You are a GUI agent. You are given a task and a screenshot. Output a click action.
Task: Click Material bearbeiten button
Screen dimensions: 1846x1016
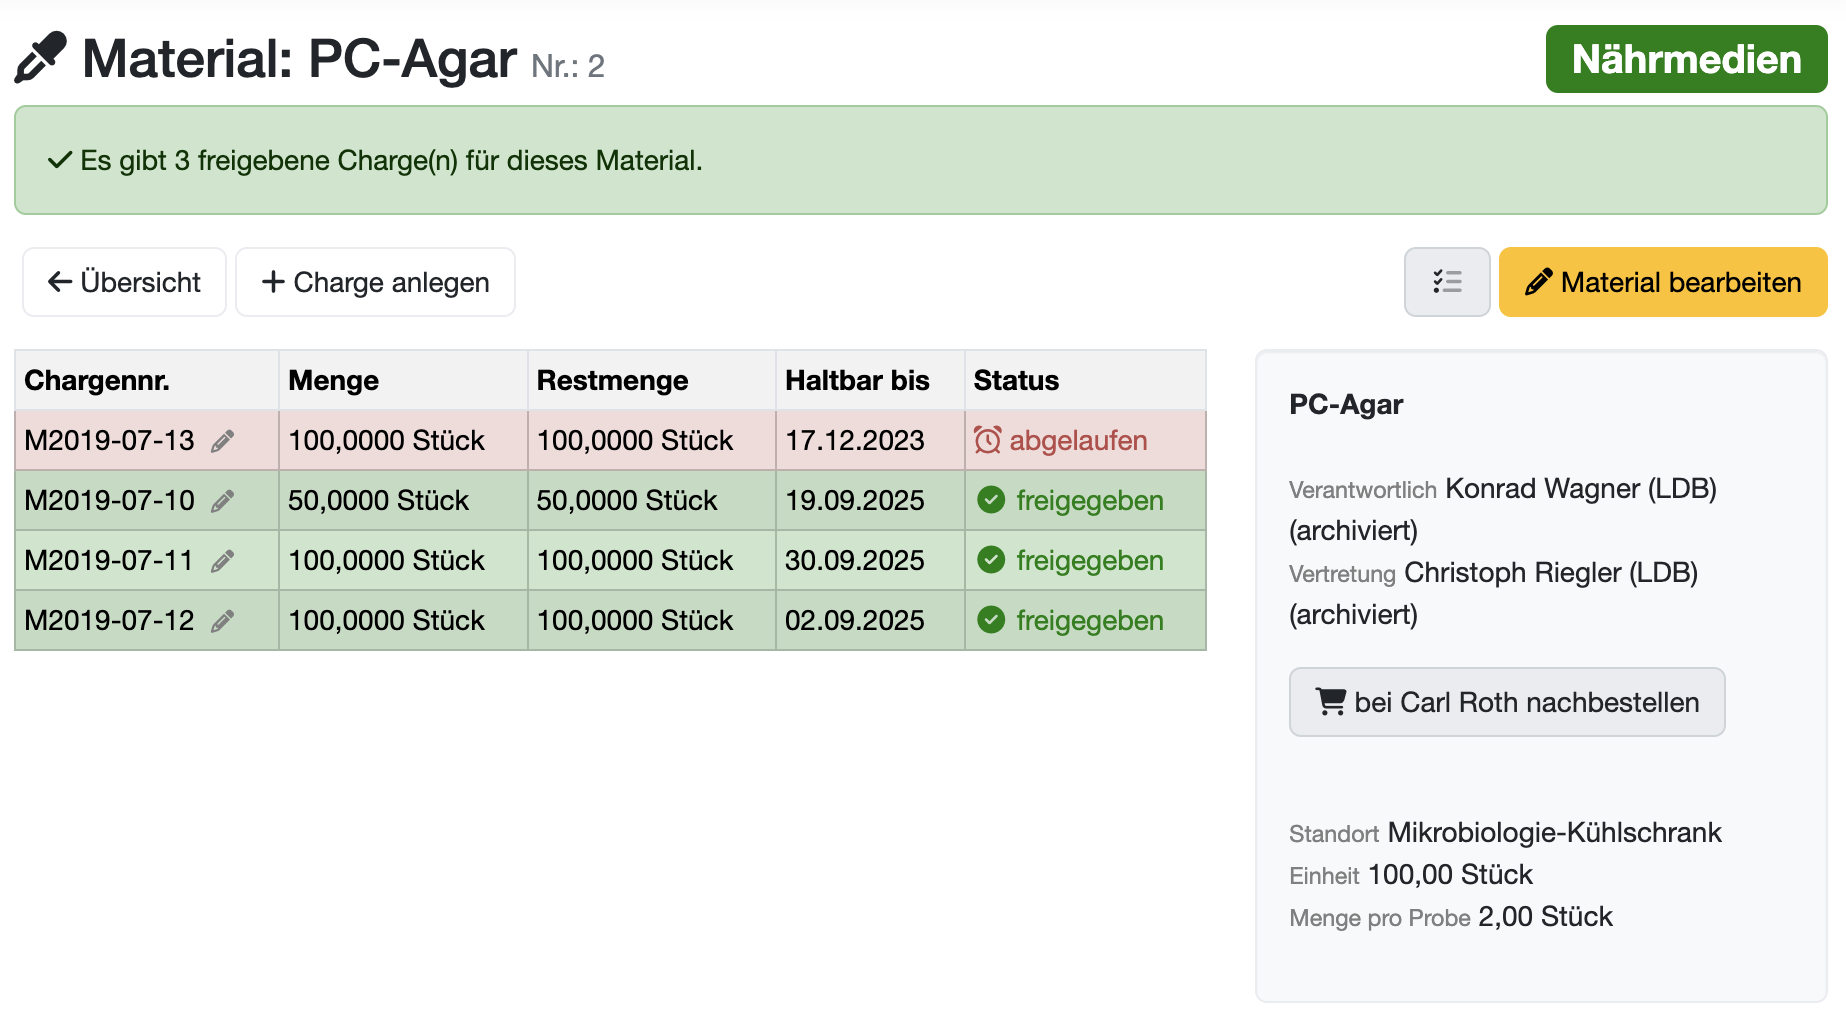tap(1662, 282)
